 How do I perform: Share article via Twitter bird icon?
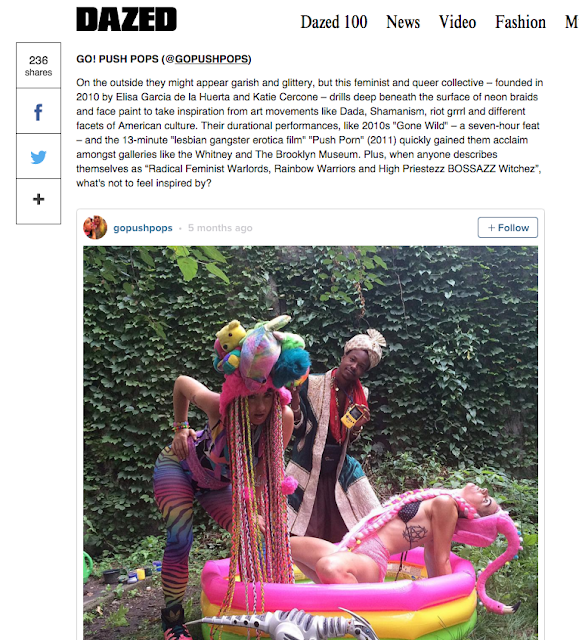(38, 157)
